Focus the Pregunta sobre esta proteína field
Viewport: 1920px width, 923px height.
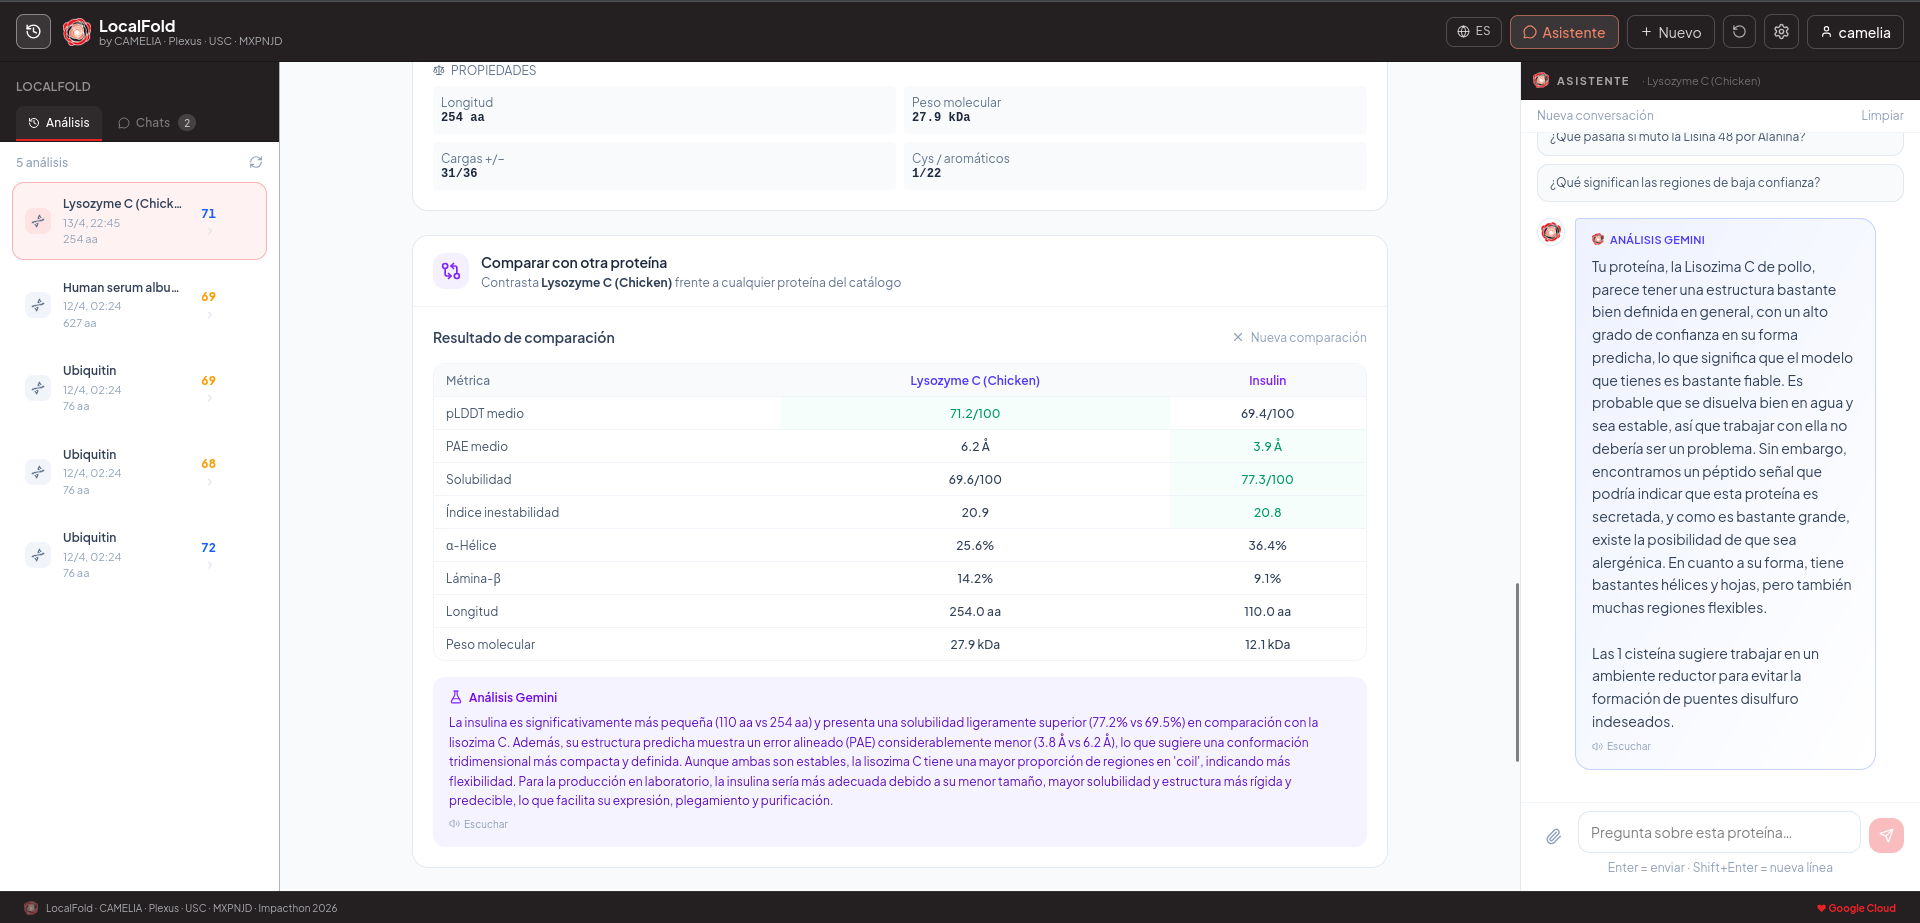[x=1719, y=832]
